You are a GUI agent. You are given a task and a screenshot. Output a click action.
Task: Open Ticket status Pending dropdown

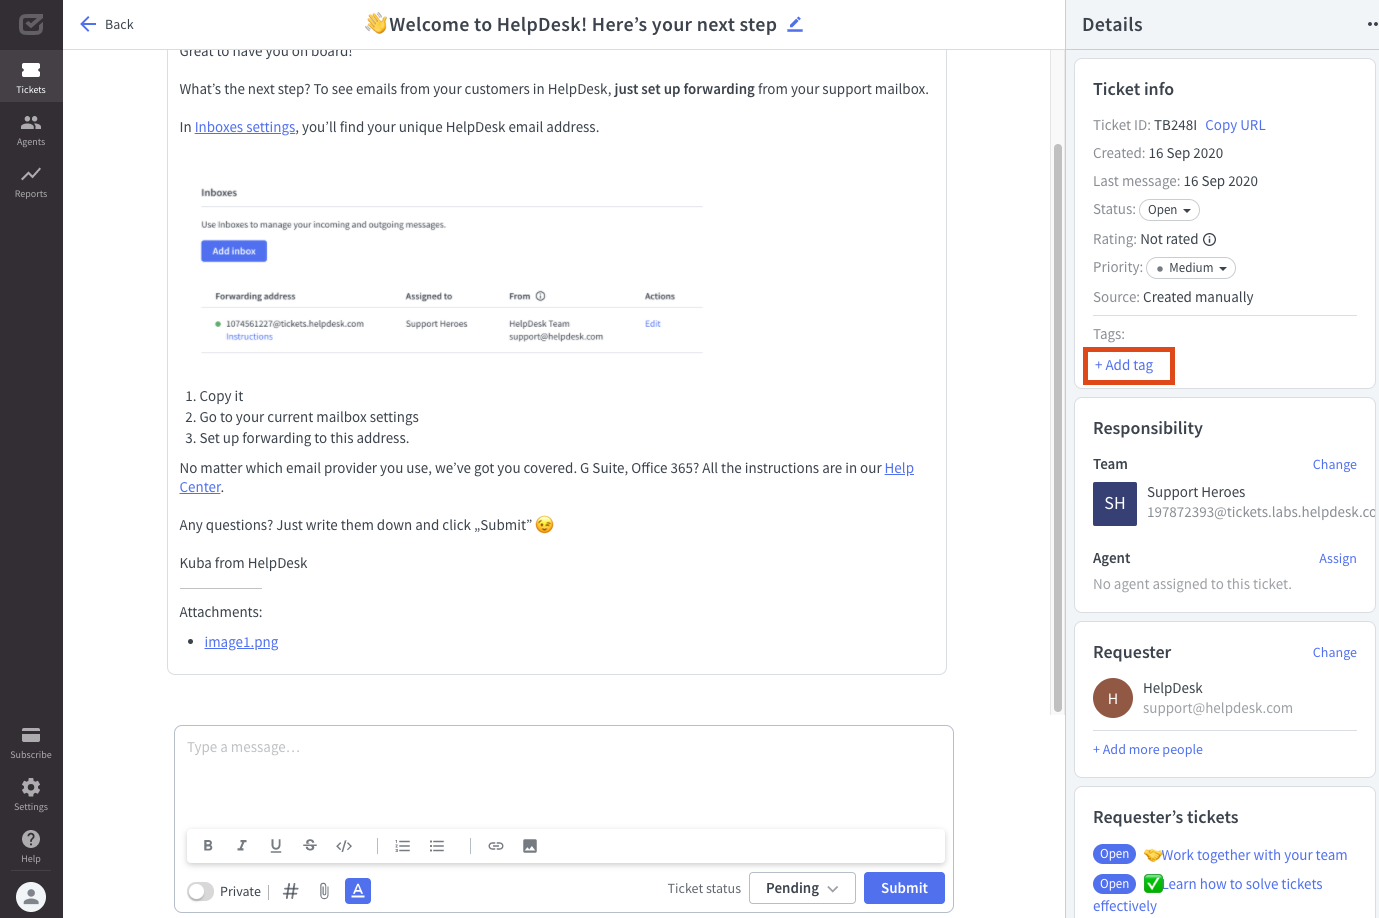click(x=802, y=888)
